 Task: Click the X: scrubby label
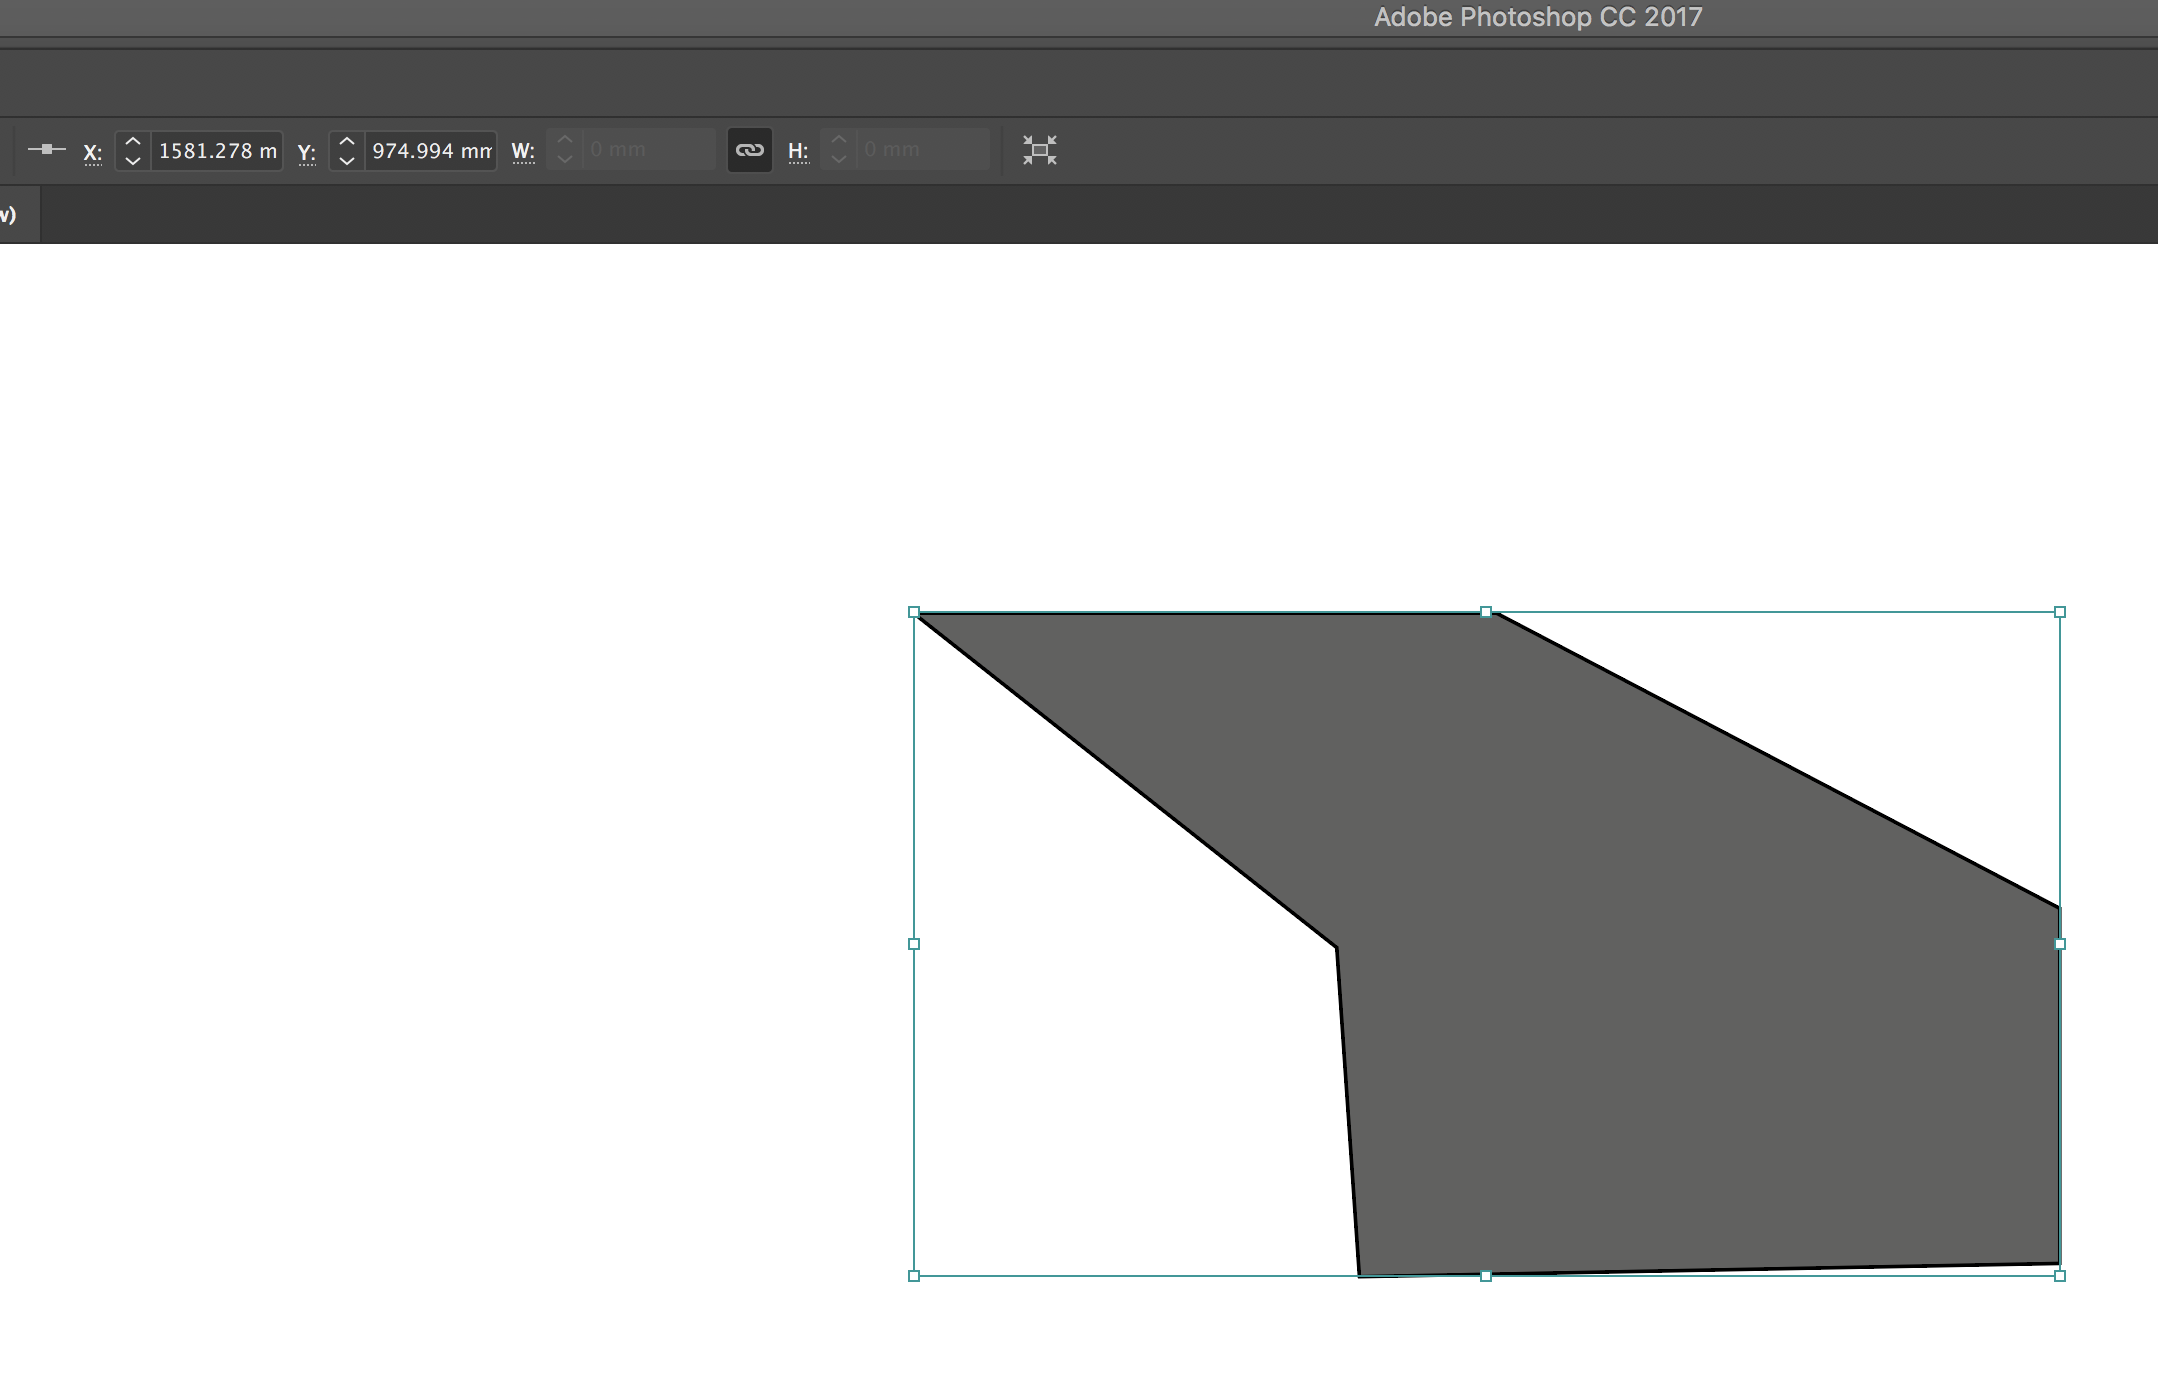click(x=92, y=152)
